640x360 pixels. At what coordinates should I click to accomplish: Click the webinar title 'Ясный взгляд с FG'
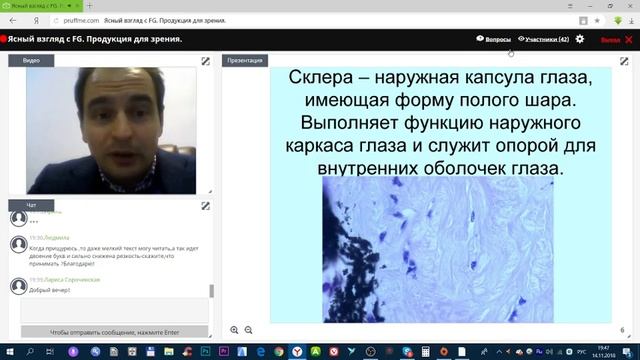point(95,39)
